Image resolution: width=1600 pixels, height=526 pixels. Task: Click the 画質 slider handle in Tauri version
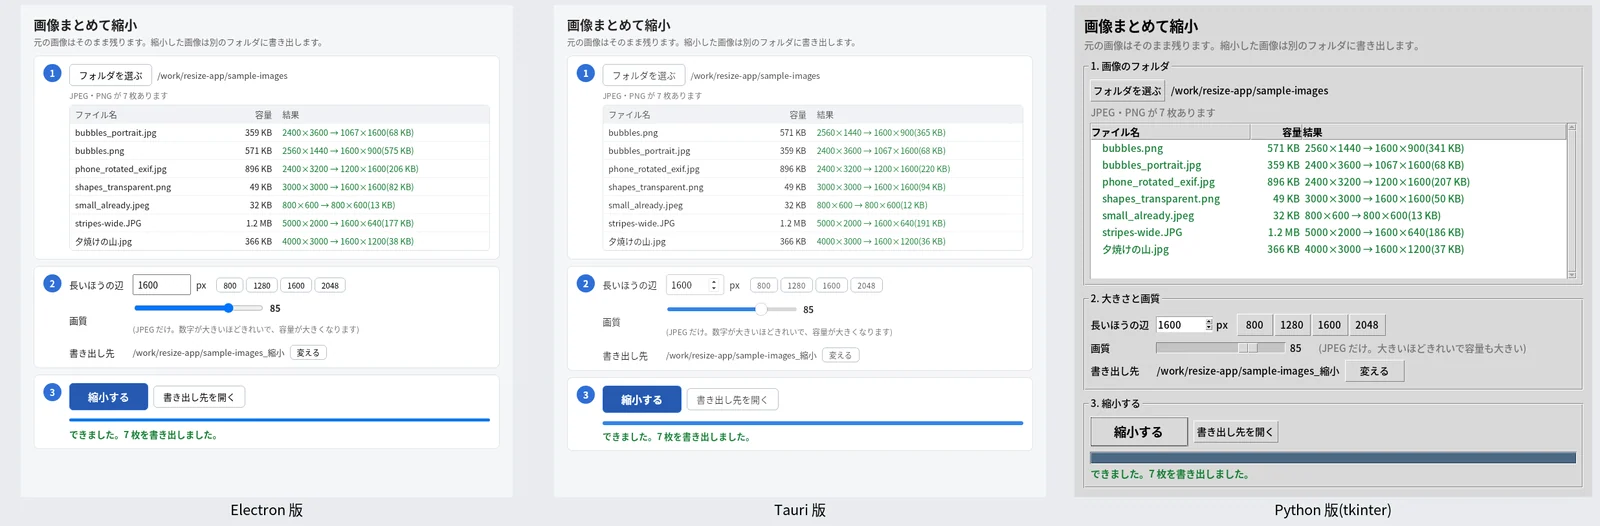click(761, 309)
